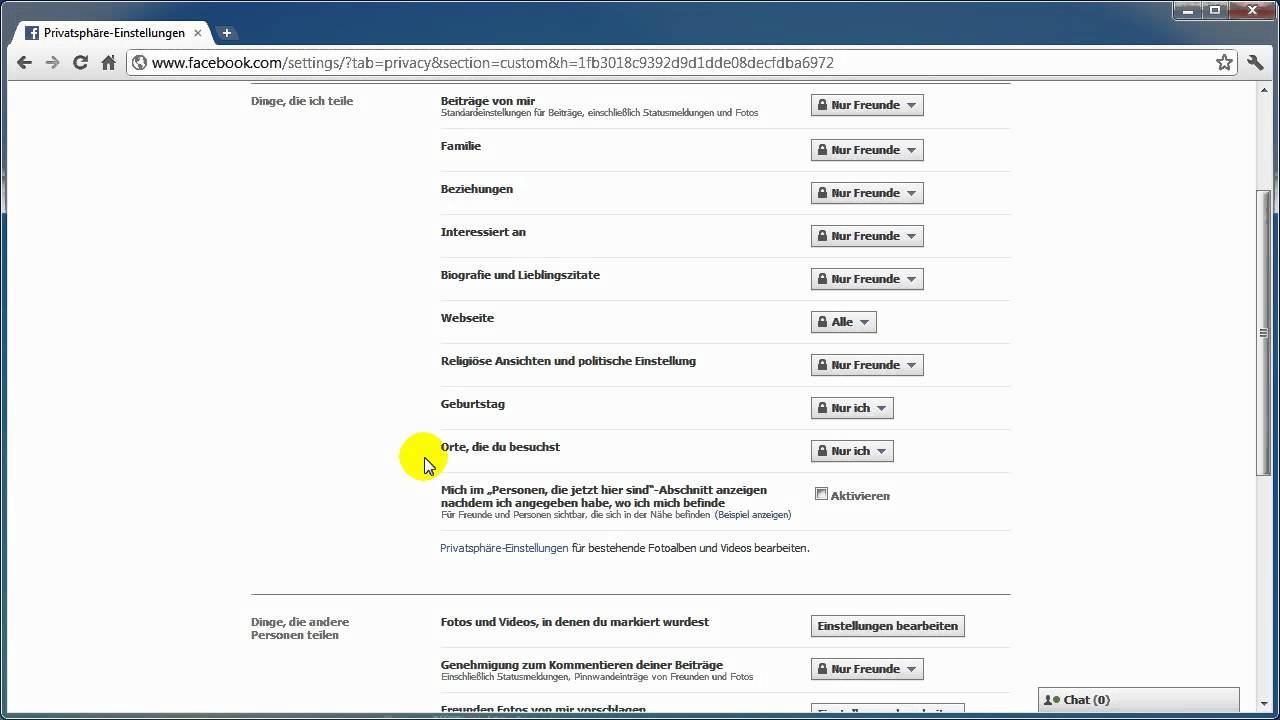Select the Privatsphäre-Einstellungen browser tab
The width and height of the screenshot is (1280, 720).
(x=112, y=33)
